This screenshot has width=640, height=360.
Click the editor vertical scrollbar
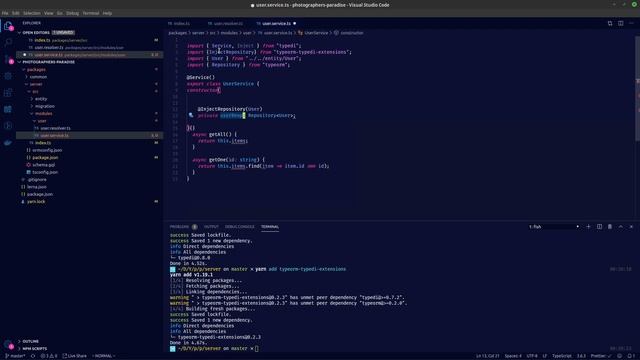[x=637, y=89]
